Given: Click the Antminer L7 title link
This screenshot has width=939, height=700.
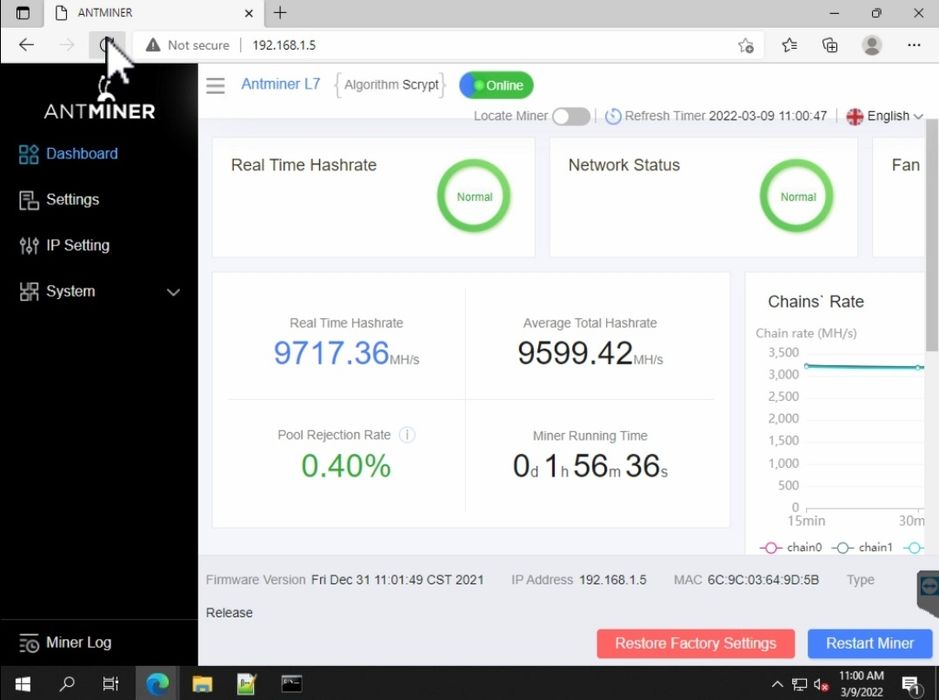Looking at the screenshot, I should 280,84.
